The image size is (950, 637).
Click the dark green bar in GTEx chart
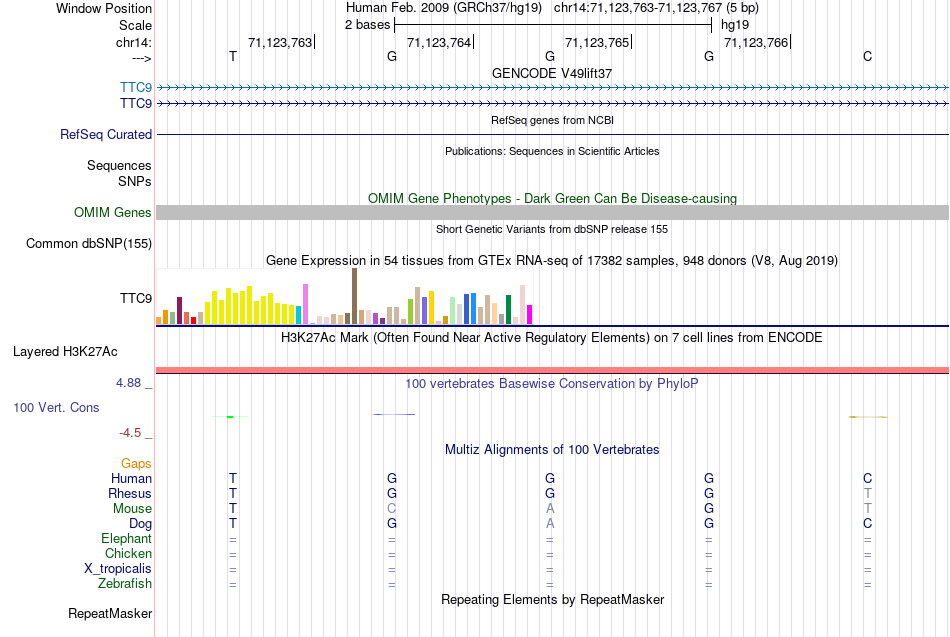coord(508,310)
